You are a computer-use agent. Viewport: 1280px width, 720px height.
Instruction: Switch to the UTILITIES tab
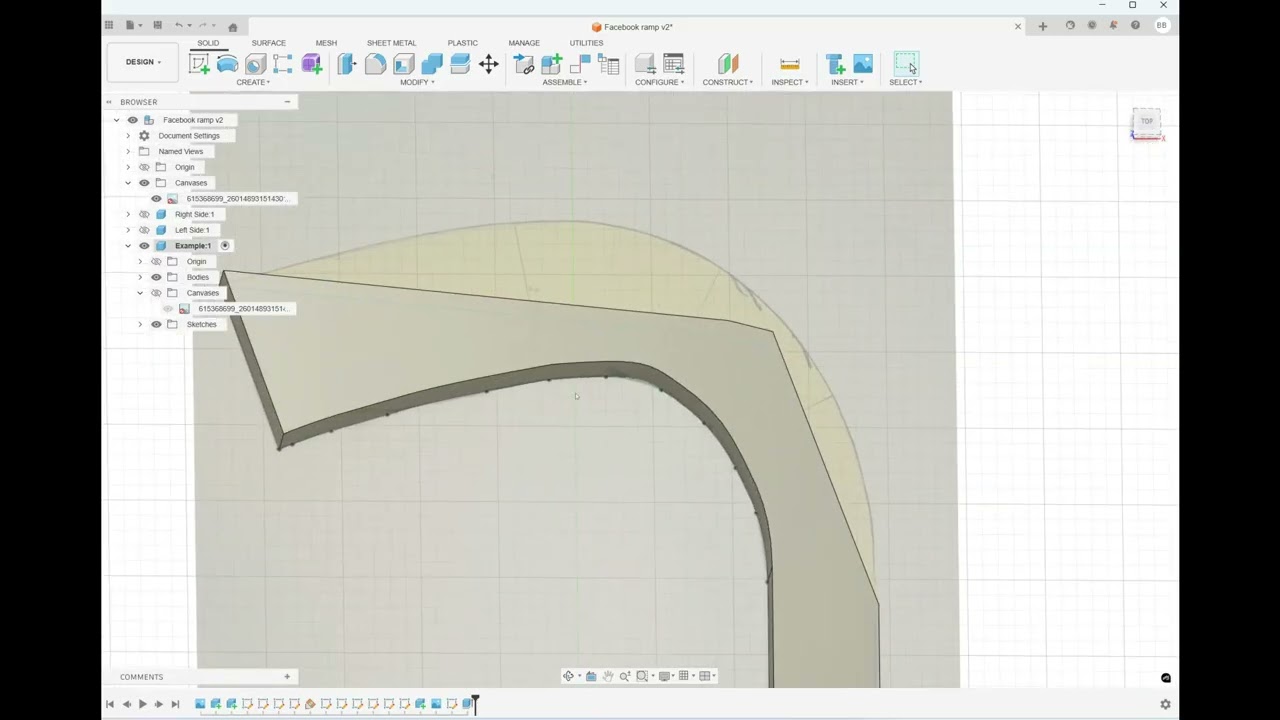click(586, 43)
